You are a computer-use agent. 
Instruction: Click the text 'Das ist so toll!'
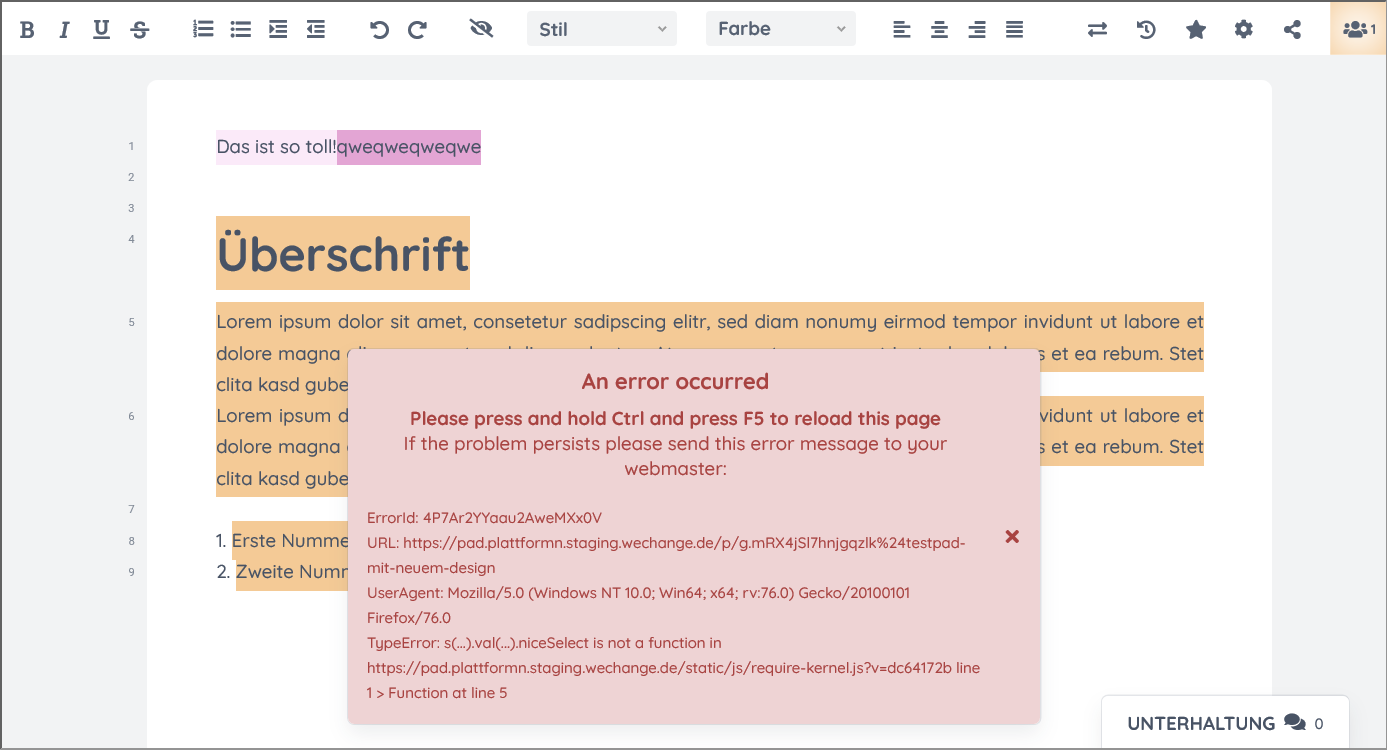pyautogui.click(x=276, y=148)
